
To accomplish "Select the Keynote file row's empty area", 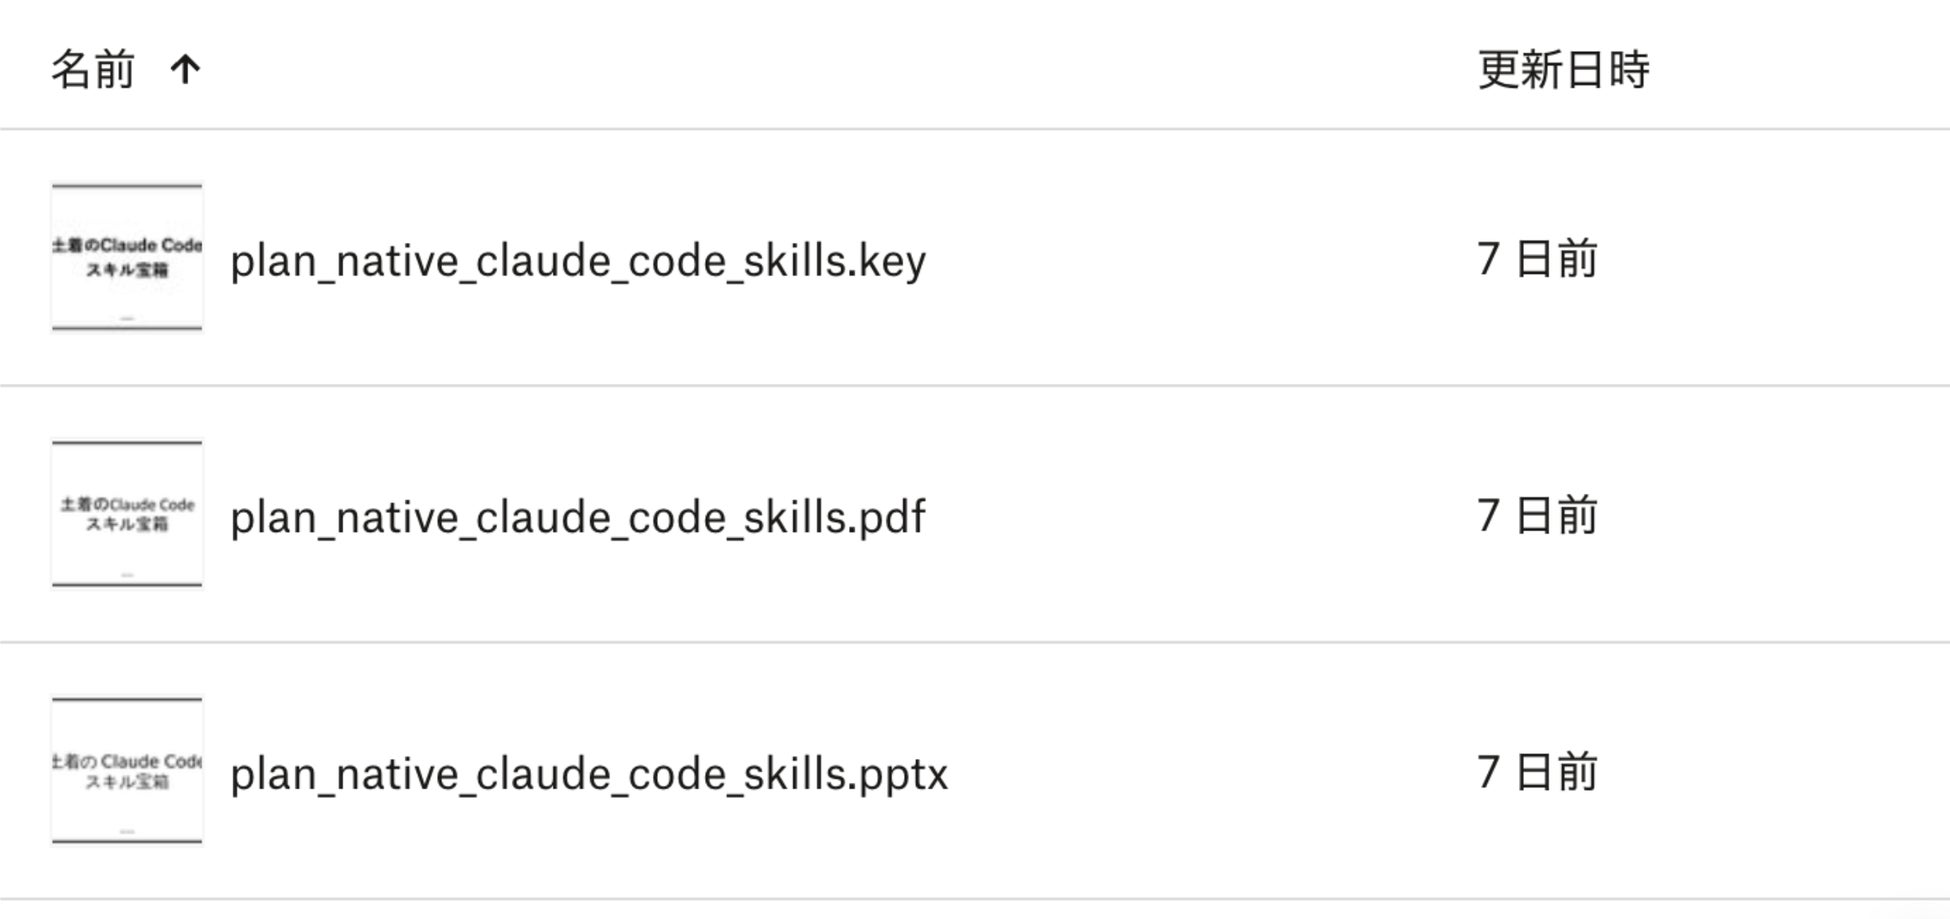I will [1200, 258].
